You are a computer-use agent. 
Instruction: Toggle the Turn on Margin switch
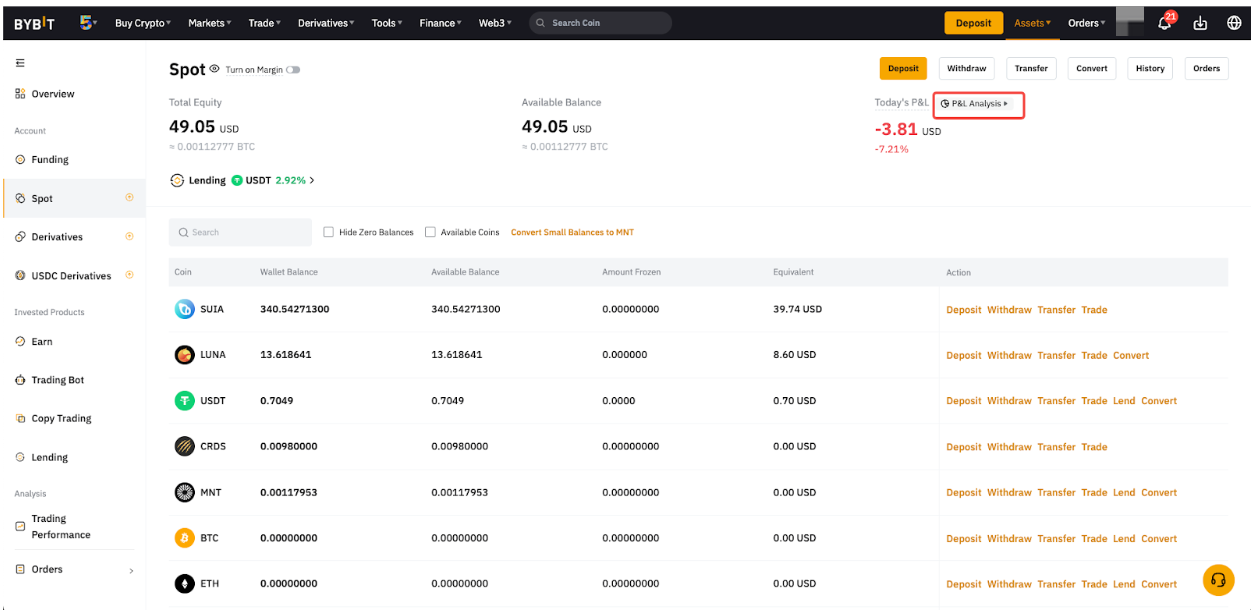[293, 70]
